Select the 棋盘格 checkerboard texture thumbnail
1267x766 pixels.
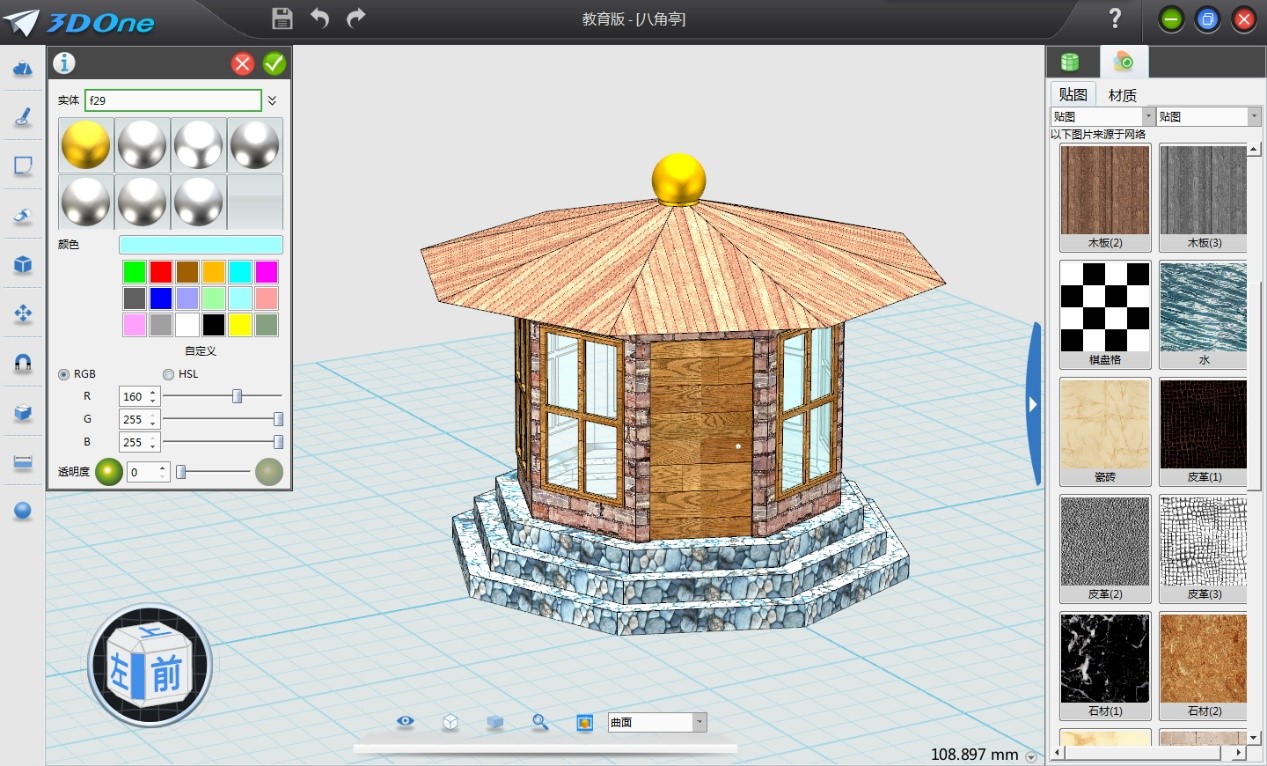1105,313
